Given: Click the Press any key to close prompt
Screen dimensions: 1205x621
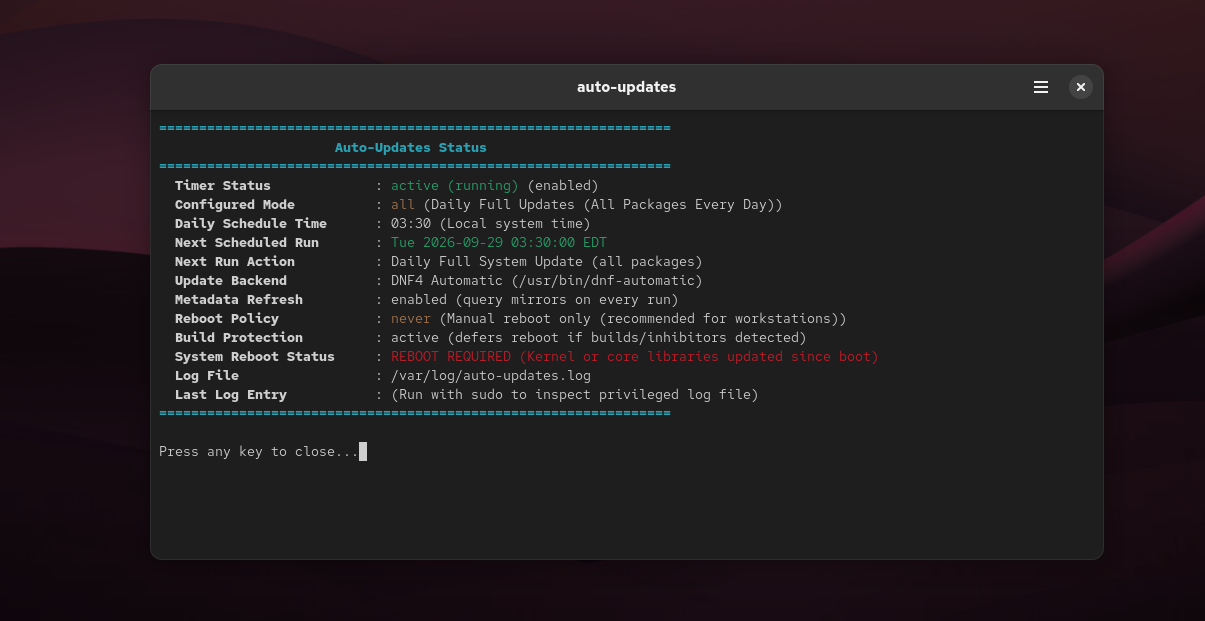Looking at the screenshot, I should [259, 451].
